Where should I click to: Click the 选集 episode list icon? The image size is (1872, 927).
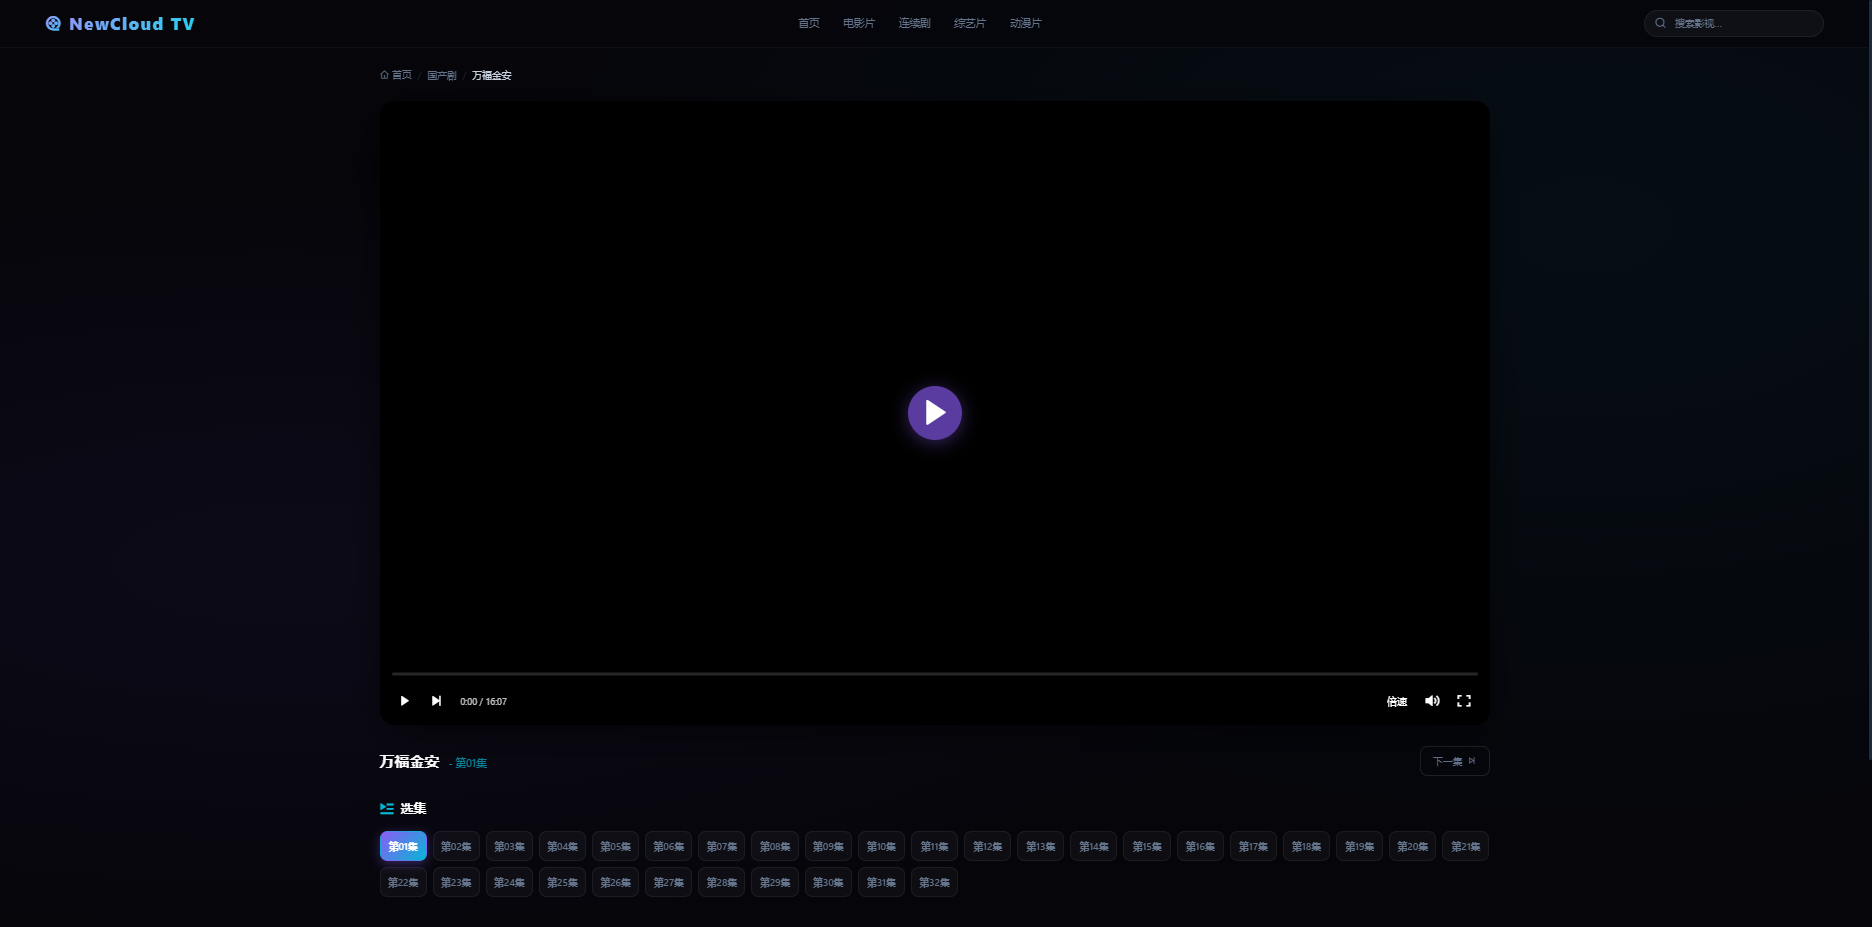coord(387,808)
